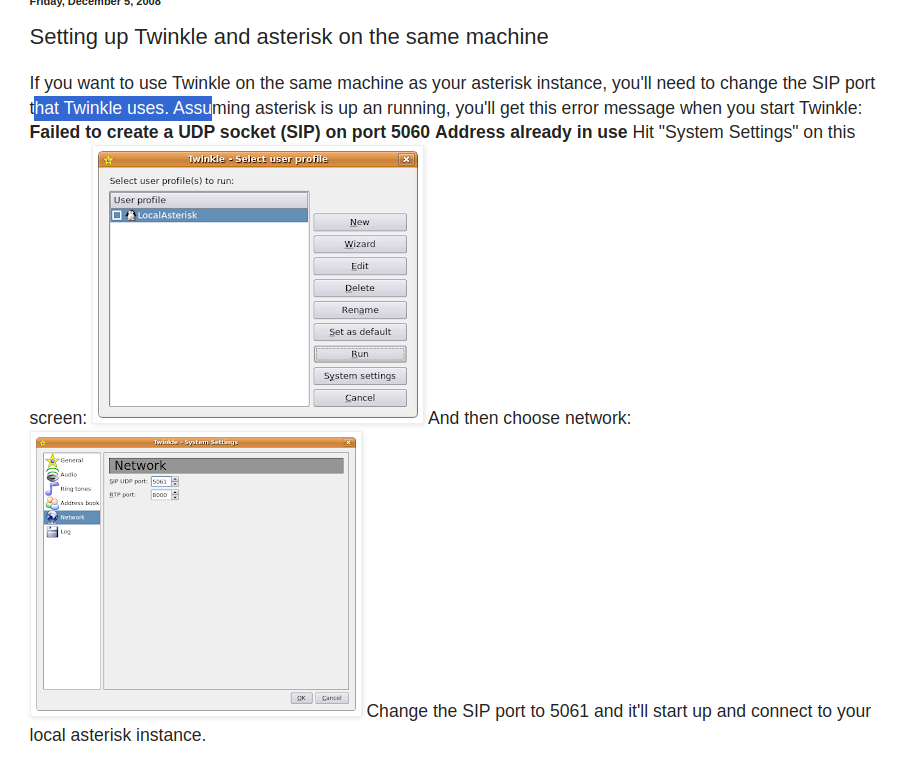The width and height of the screenshot is (912, 760).
Task: Click the Set as default button
Action: [x=359, y=332]
